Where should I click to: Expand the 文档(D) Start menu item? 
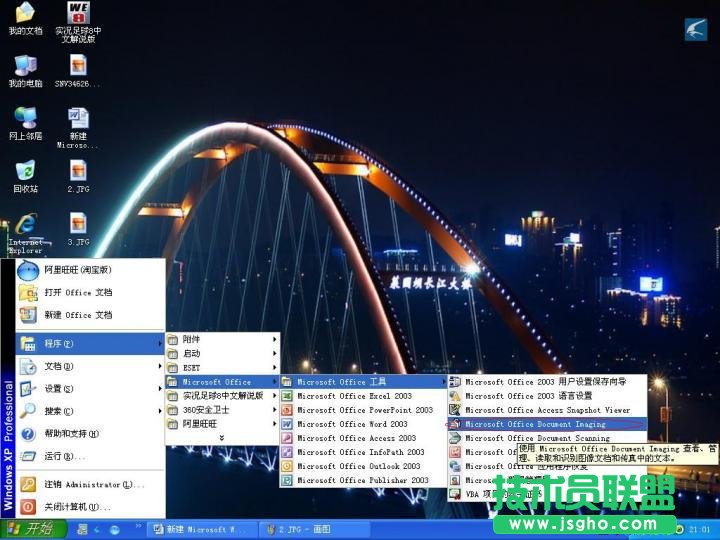pyautogui.click(x=90, y=366)
